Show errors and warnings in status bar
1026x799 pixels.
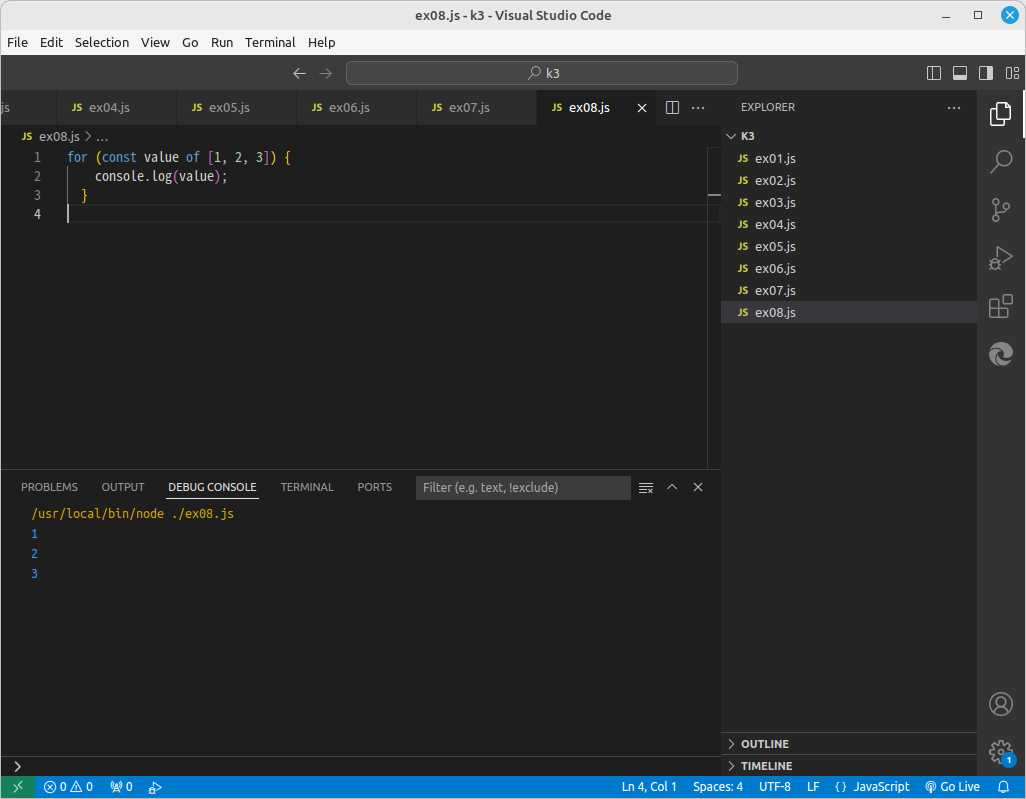point(68,787)
